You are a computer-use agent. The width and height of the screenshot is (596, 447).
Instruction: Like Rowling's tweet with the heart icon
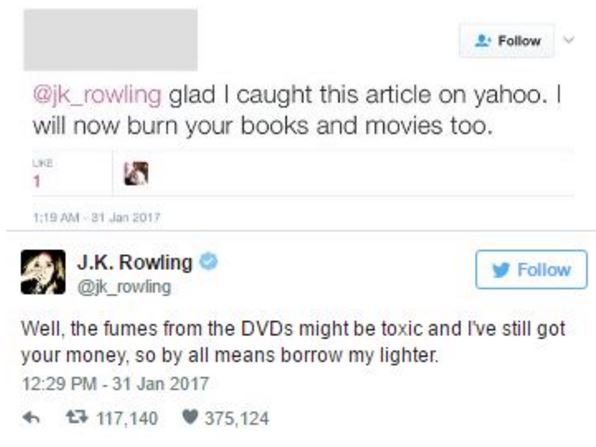[190, 417]
